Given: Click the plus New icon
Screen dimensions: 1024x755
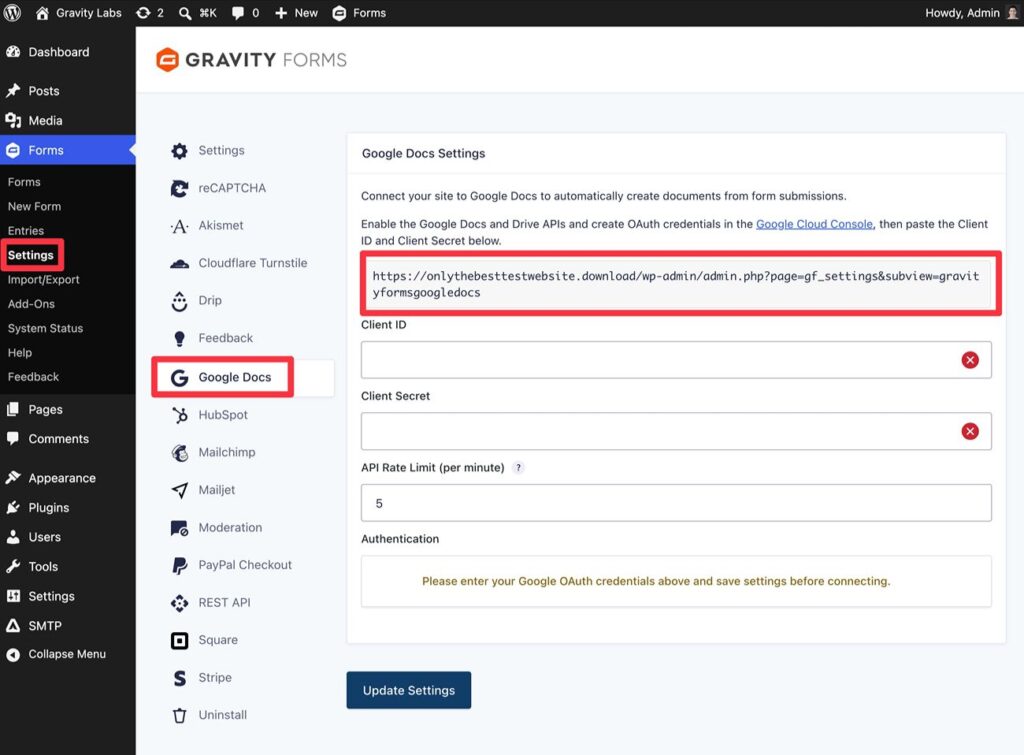Looking at the screenshot, I should 281,13.
